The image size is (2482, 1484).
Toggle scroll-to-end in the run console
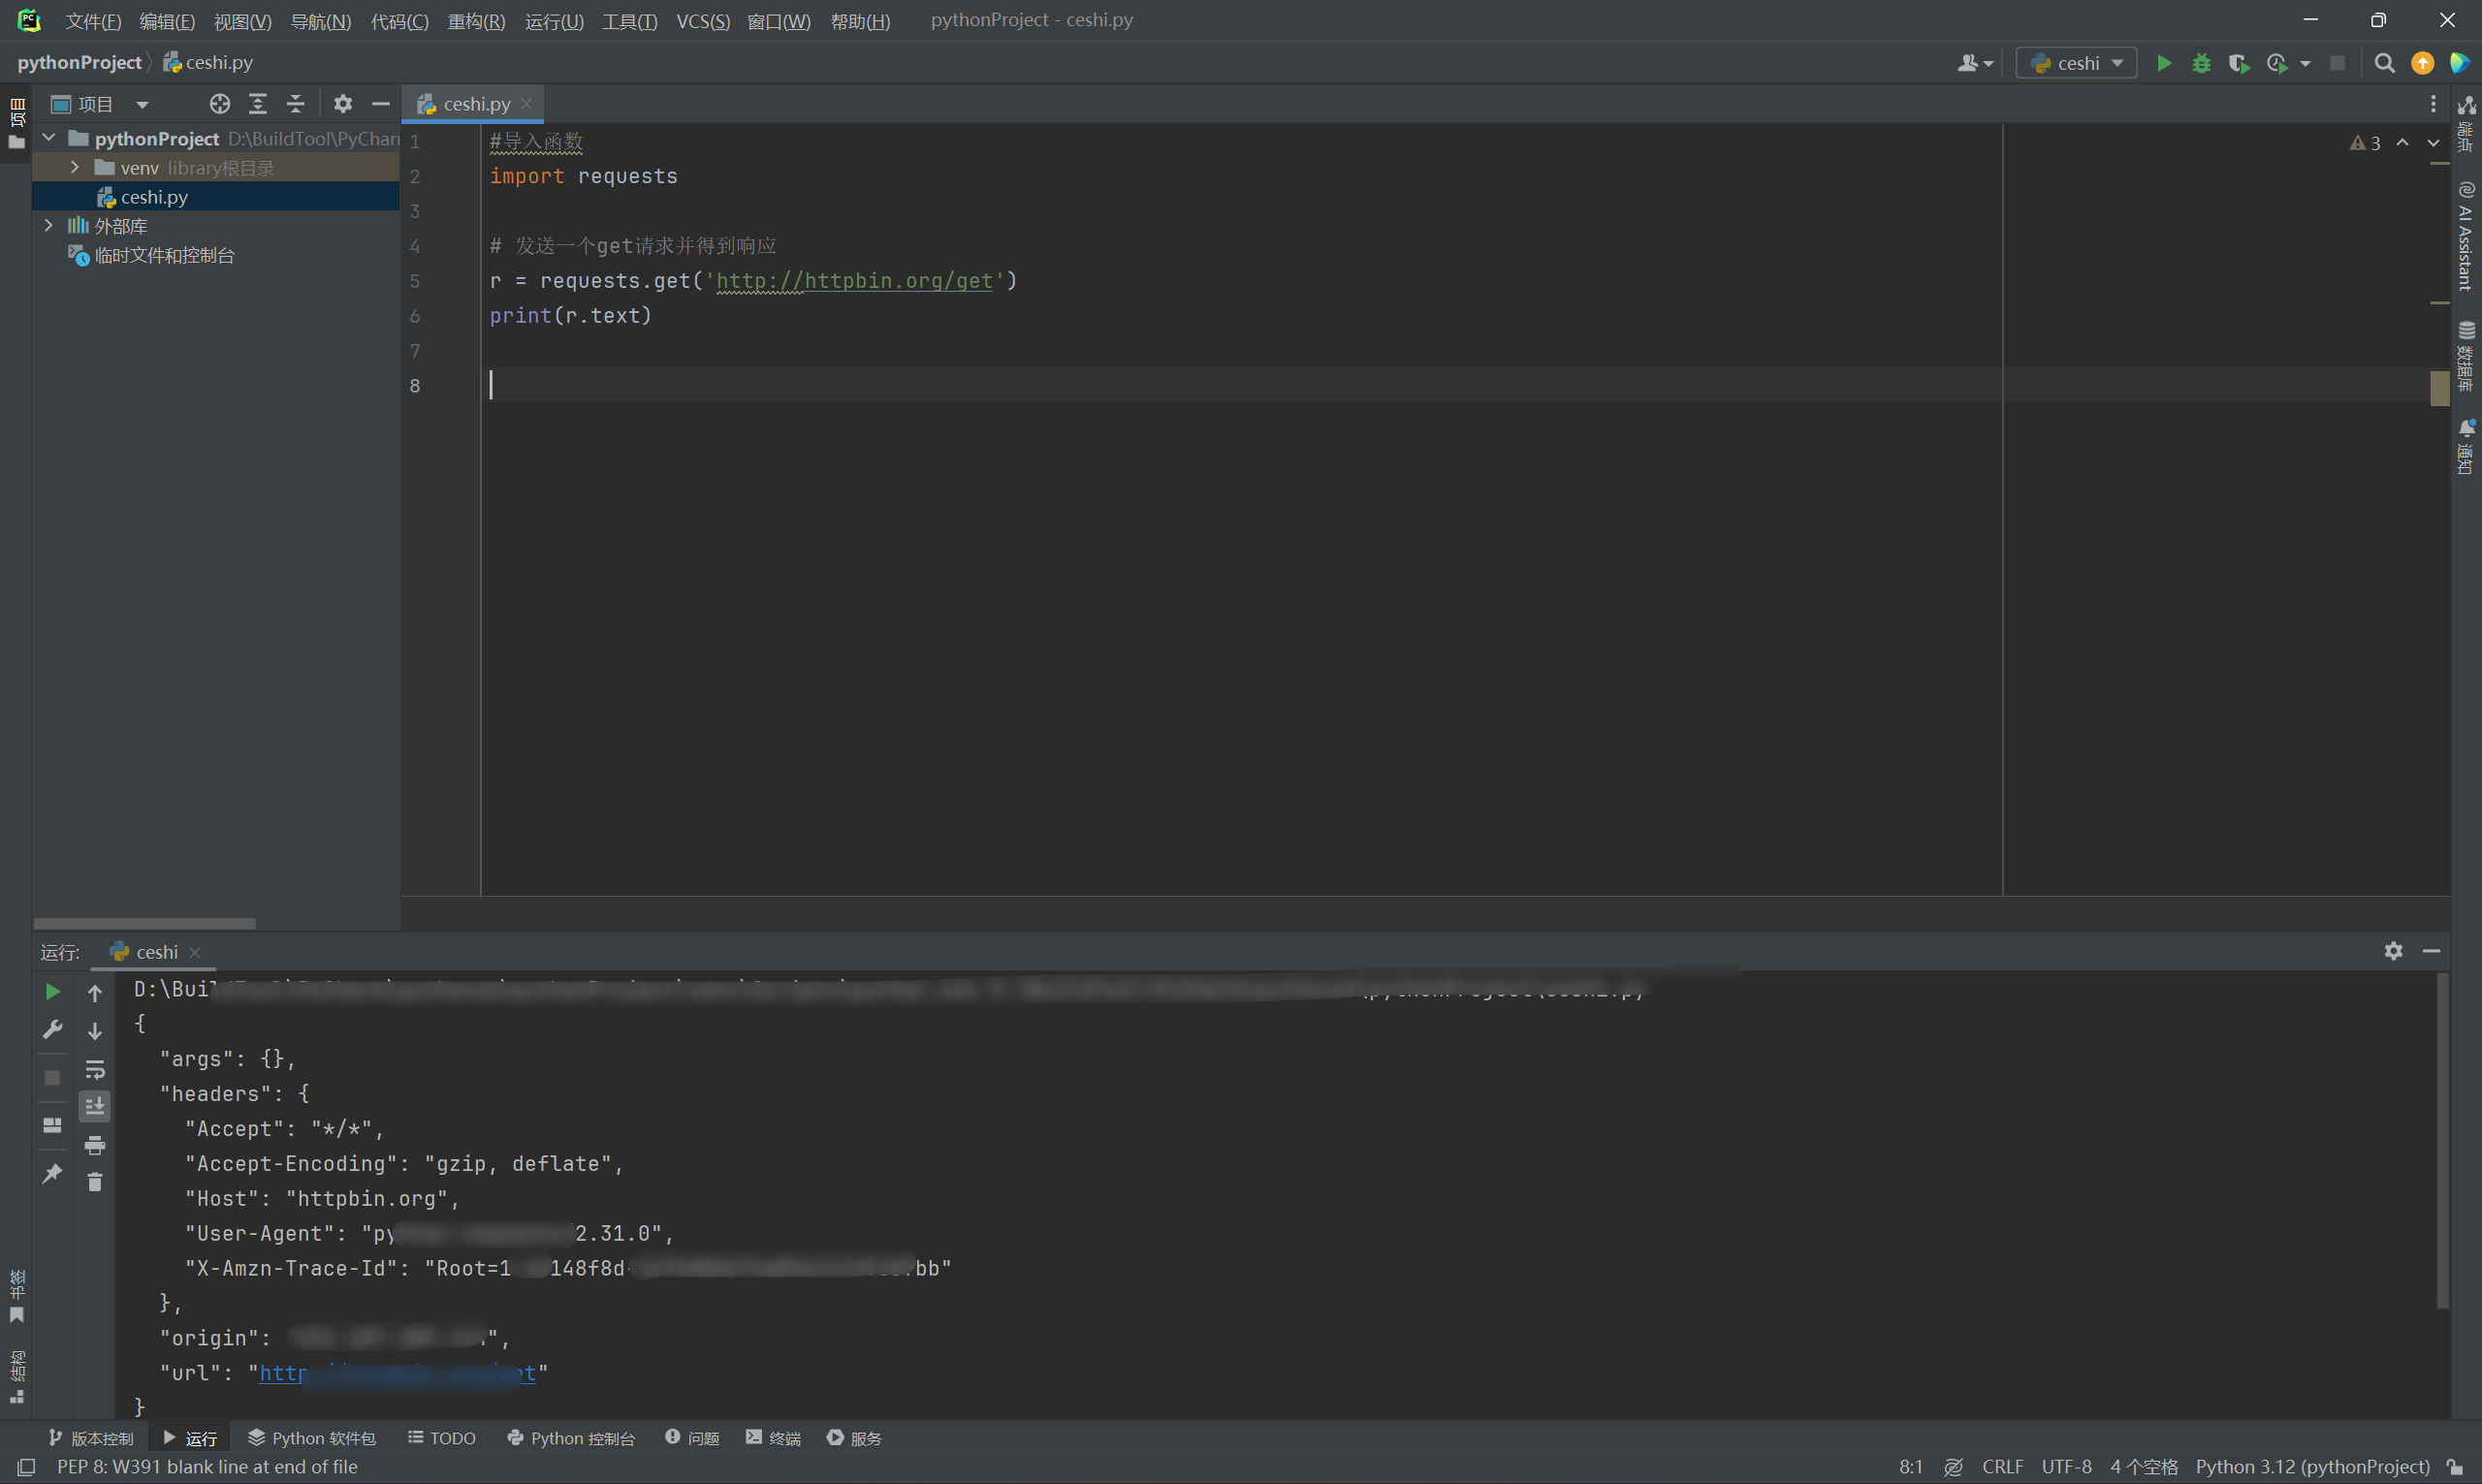[95, 1107]
